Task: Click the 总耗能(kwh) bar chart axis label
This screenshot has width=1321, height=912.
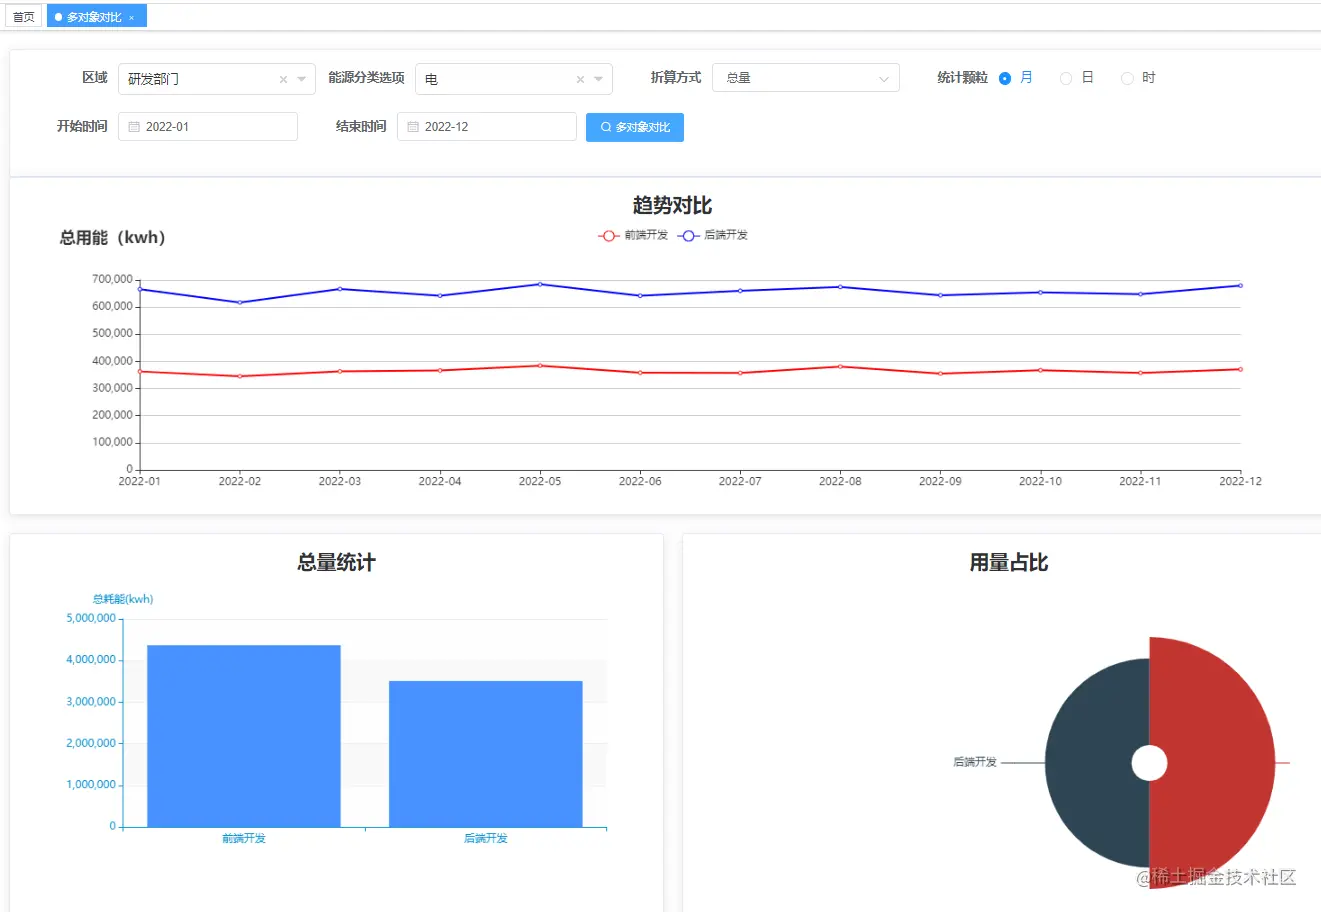Action: [x=123, y=599]
